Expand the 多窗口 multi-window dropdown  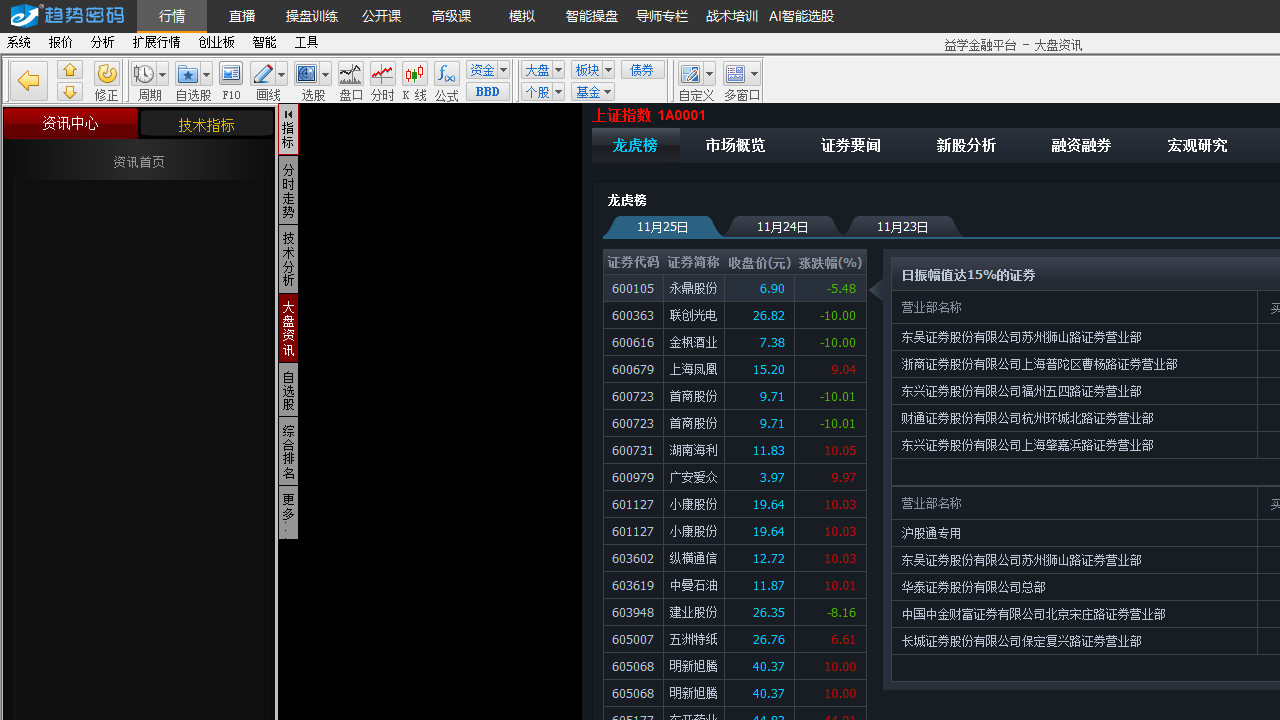coord(755,73)
